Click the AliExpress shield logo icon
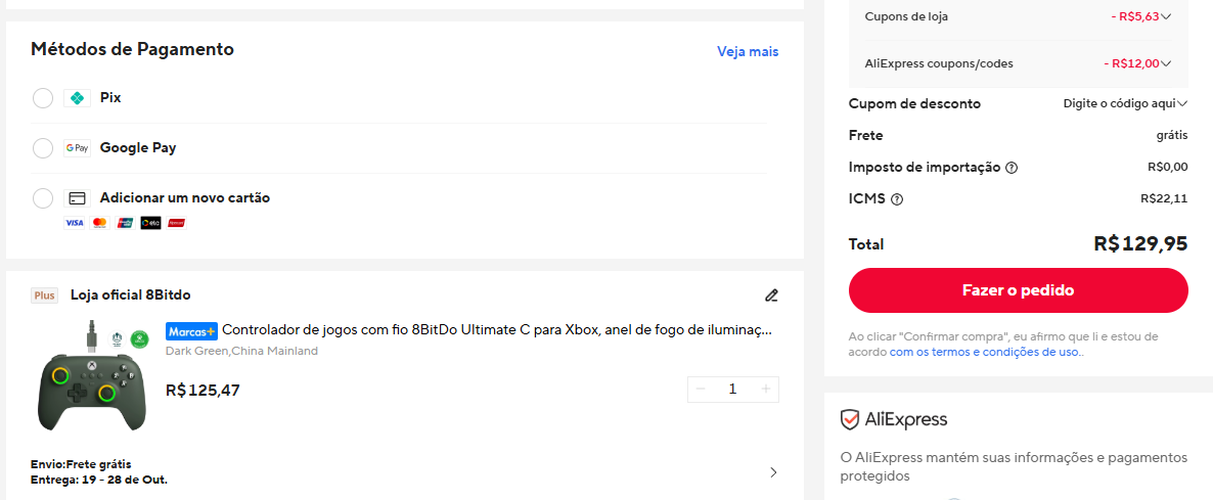 tap(850, 420)
